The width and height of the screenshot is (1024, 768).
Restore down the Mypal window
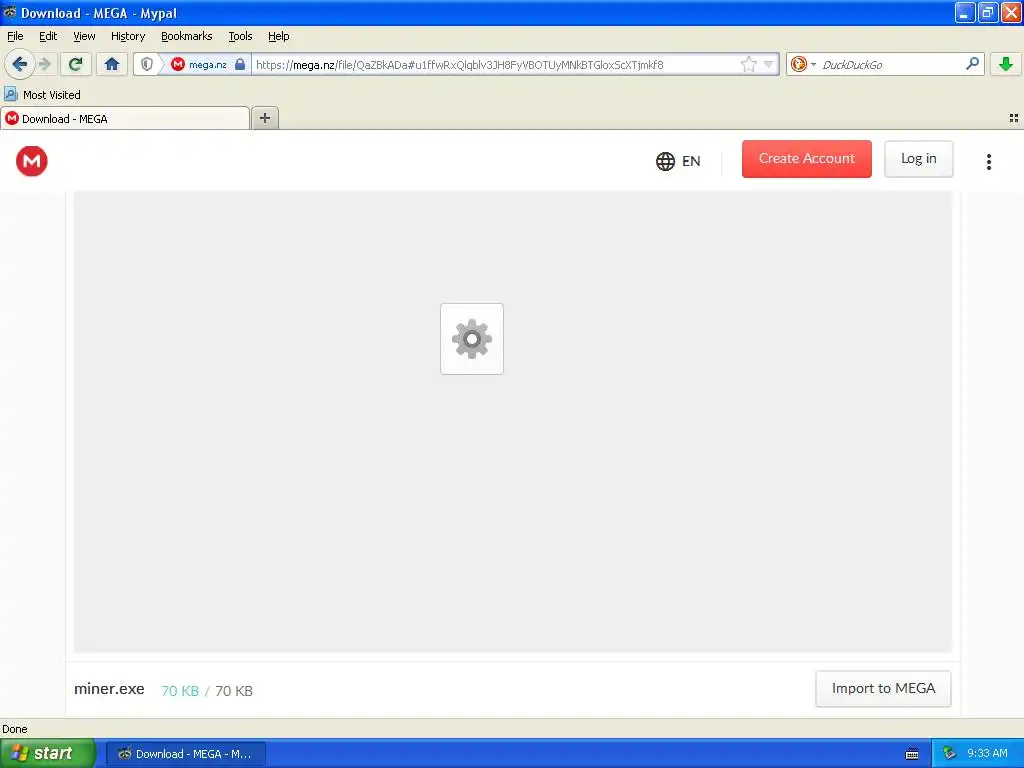(988, 12)
